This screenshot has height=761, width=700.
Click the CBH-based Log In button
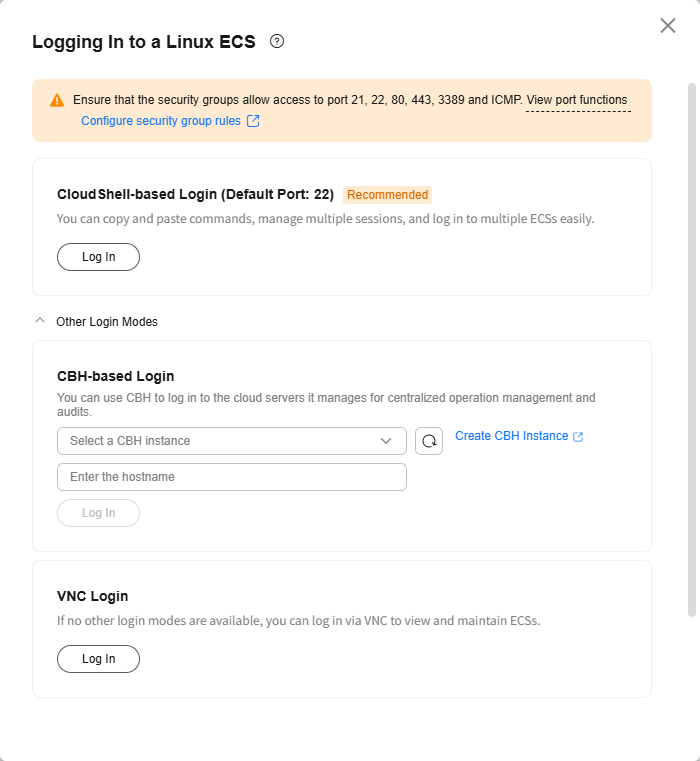click(x=99, y=513)
